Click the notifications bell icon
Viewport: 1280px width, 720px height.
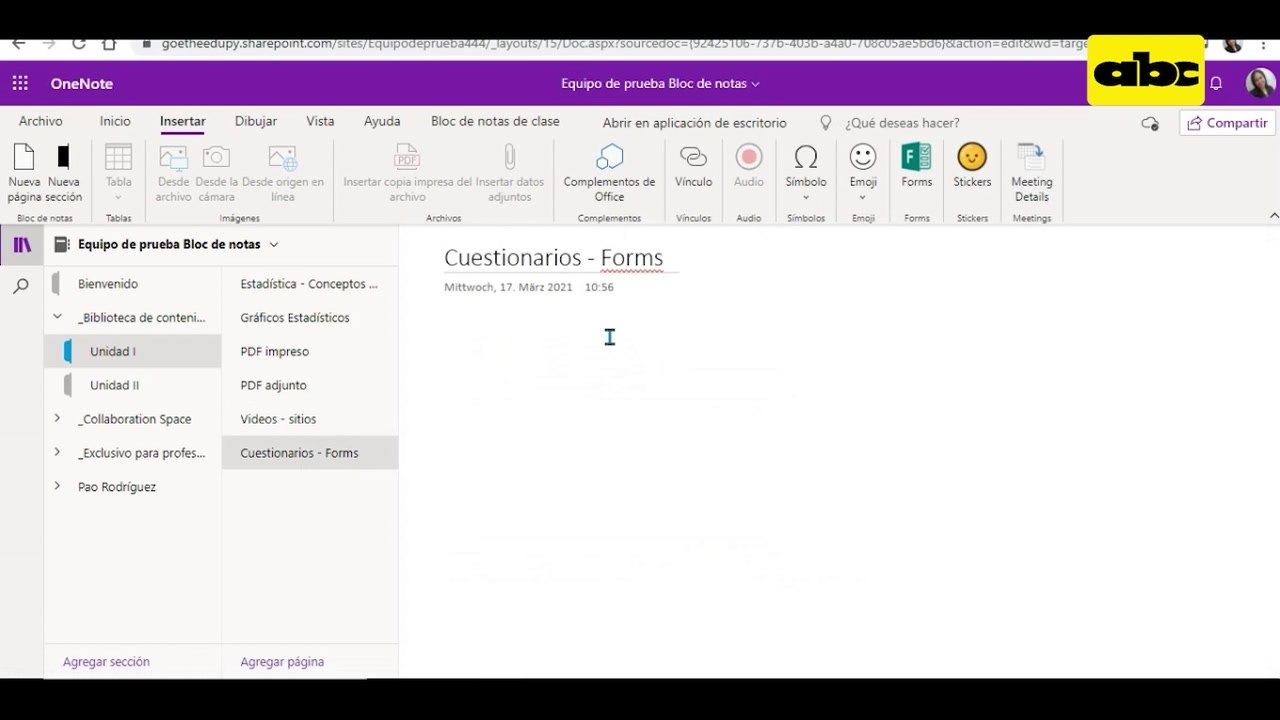tap(1216, 84)
